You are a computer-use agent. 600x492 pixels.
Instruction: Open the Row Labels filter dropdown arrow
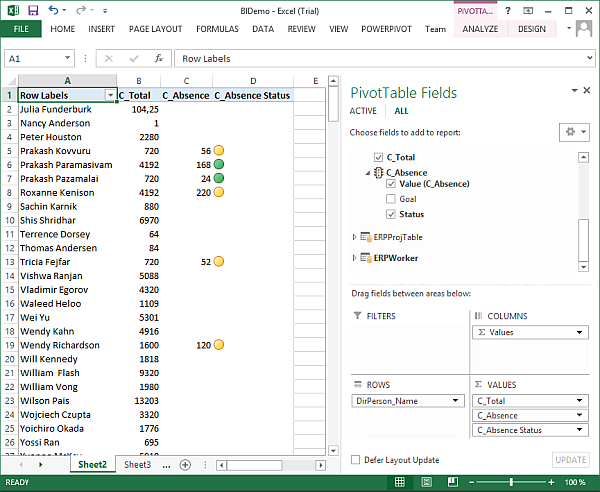tap(108, 96)
